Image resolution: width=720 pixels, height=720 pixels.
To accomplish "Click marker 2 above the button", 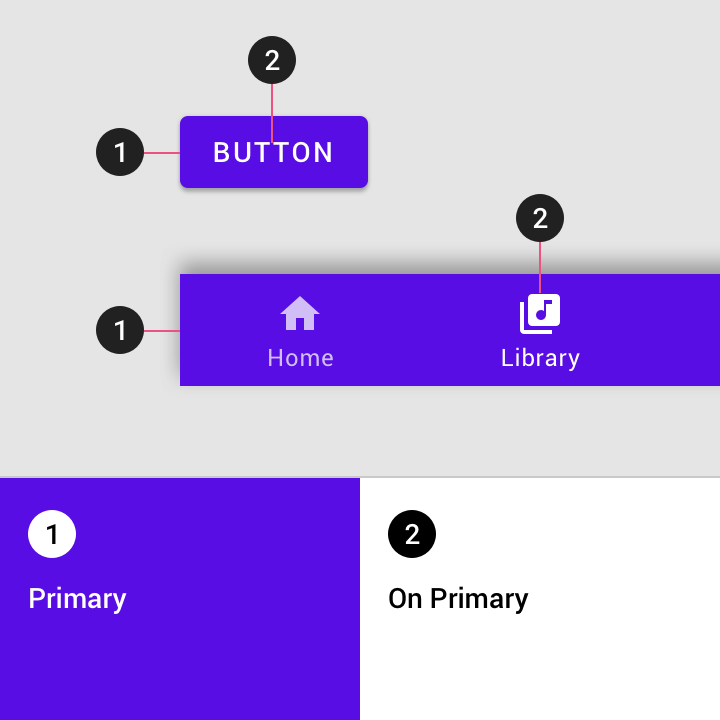I will tap(272, 60).
